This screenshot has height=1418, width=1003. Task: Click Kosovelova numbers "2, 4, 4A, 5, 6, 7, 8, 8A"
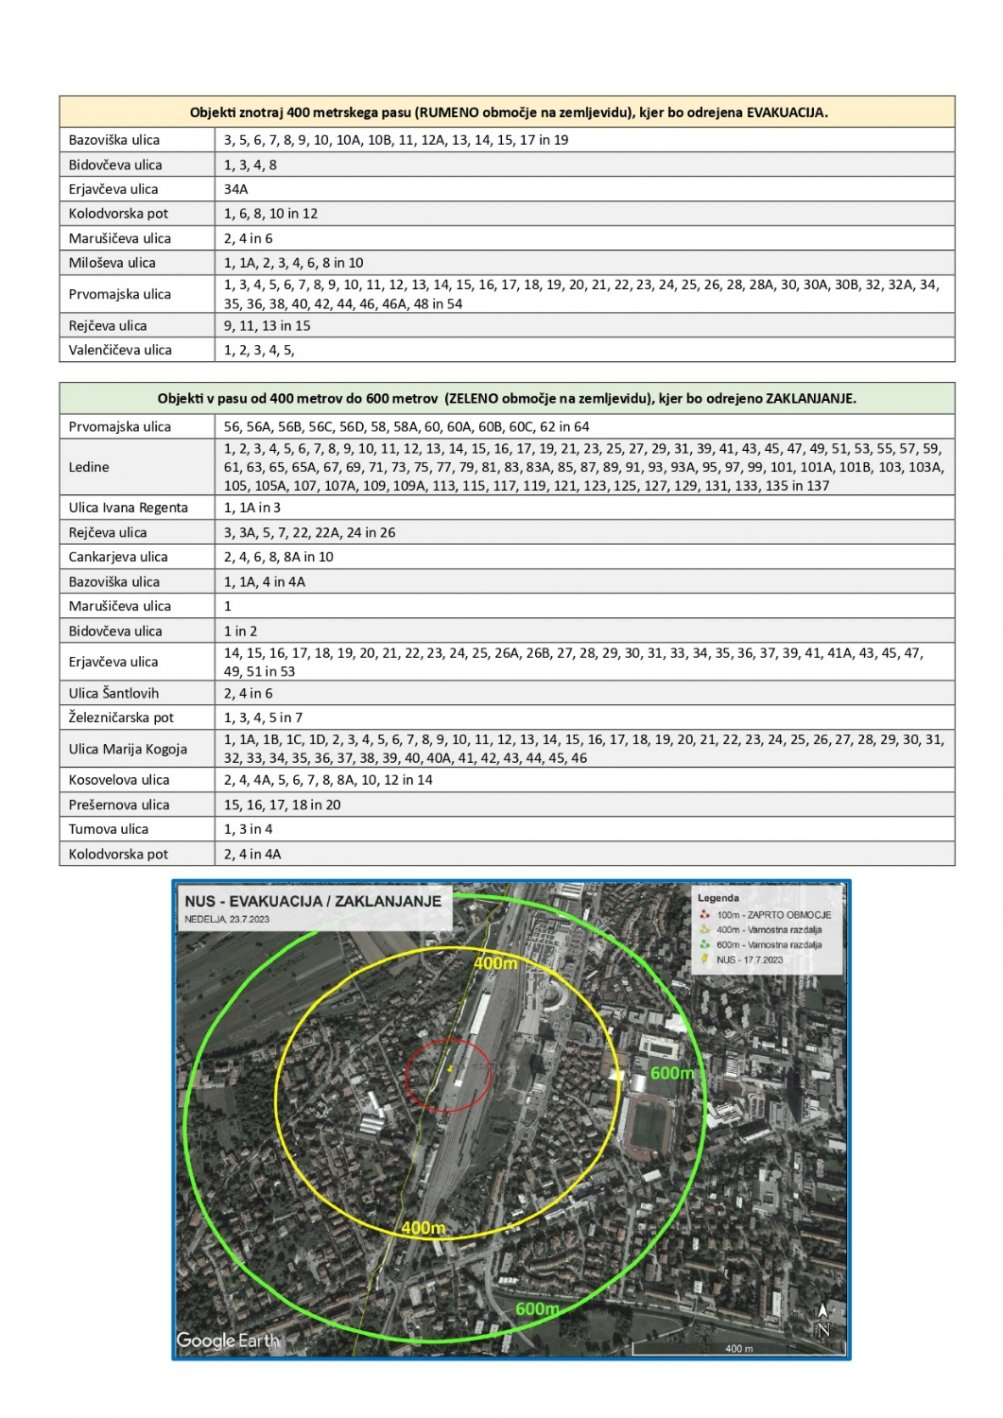[328, 780]
